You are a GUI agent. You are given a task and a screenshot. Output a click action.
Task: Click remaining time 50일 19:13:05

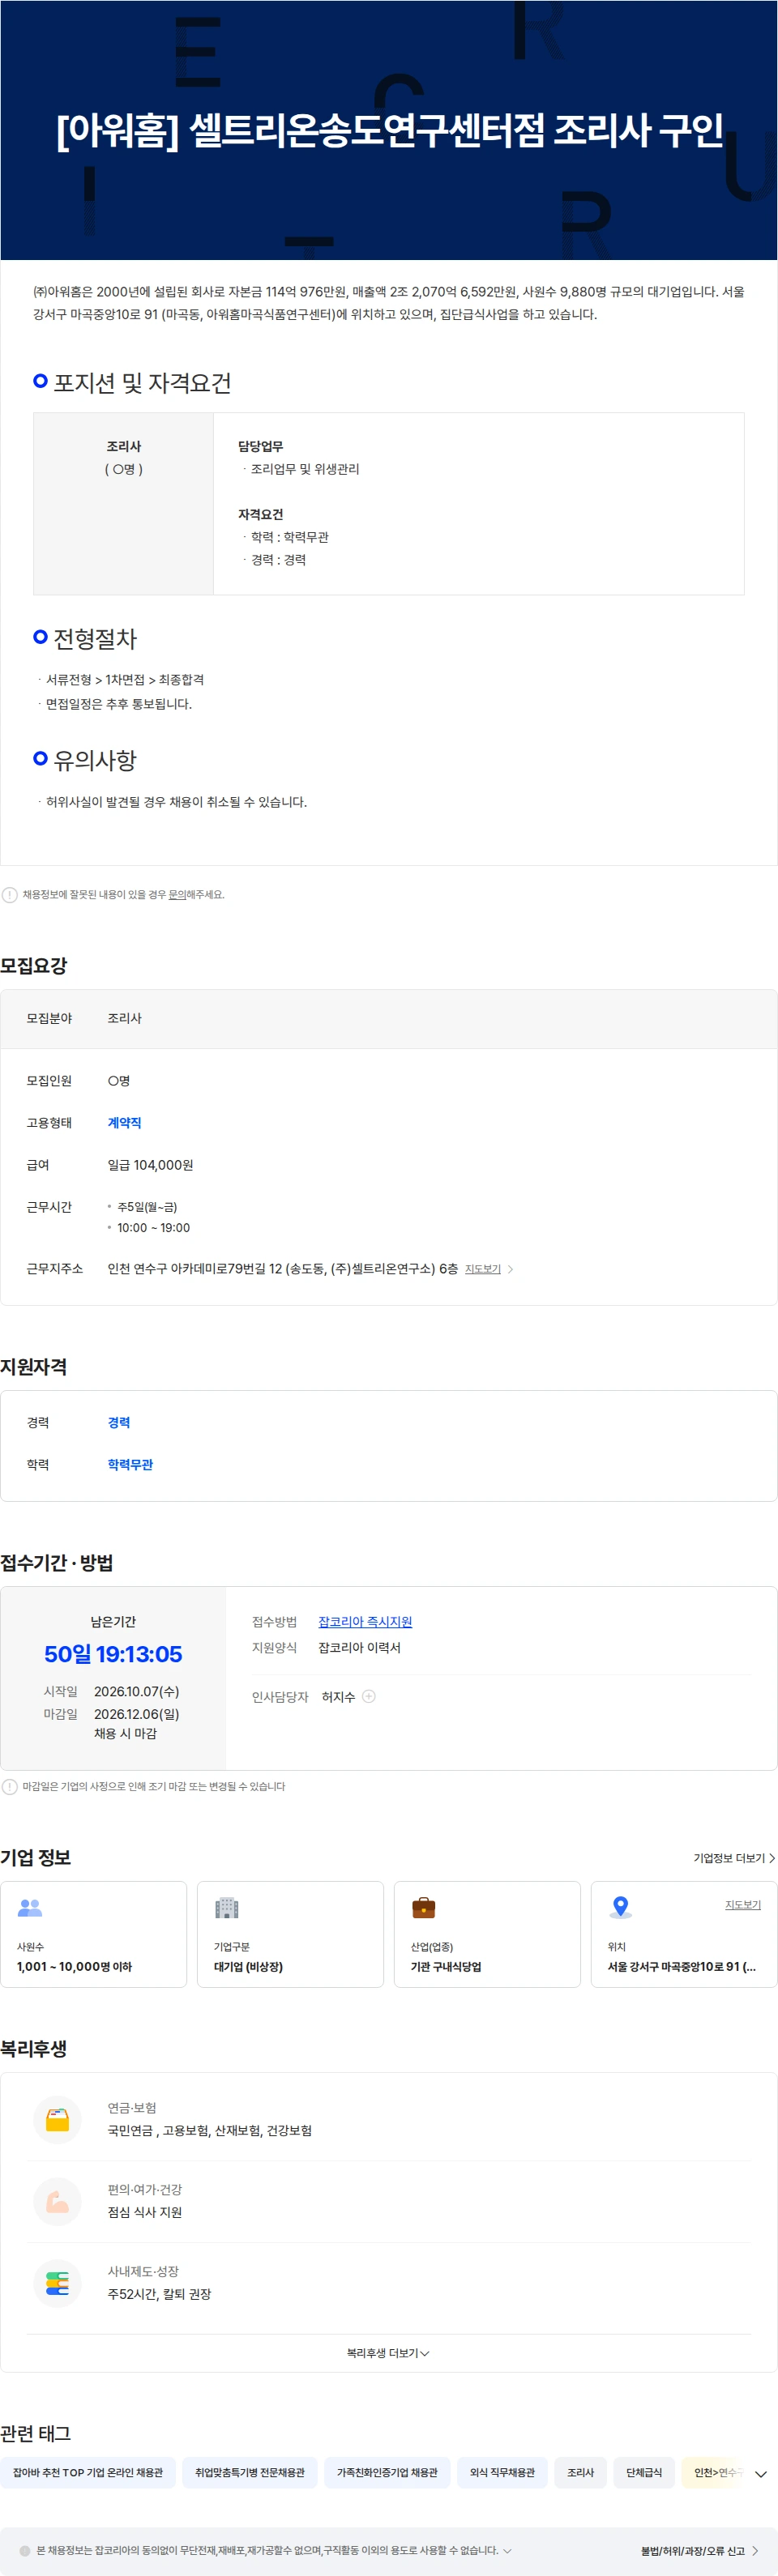click(113, 1654)
